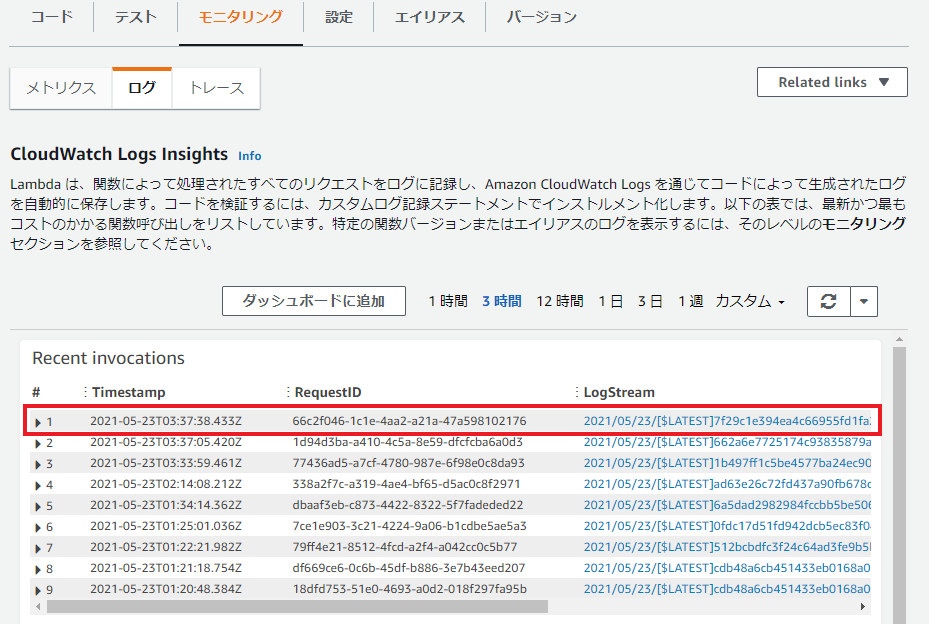
Task: Click Info link next to CloudWatch Logs Insights
Action: pyautogui.click(x=249, y=156)
